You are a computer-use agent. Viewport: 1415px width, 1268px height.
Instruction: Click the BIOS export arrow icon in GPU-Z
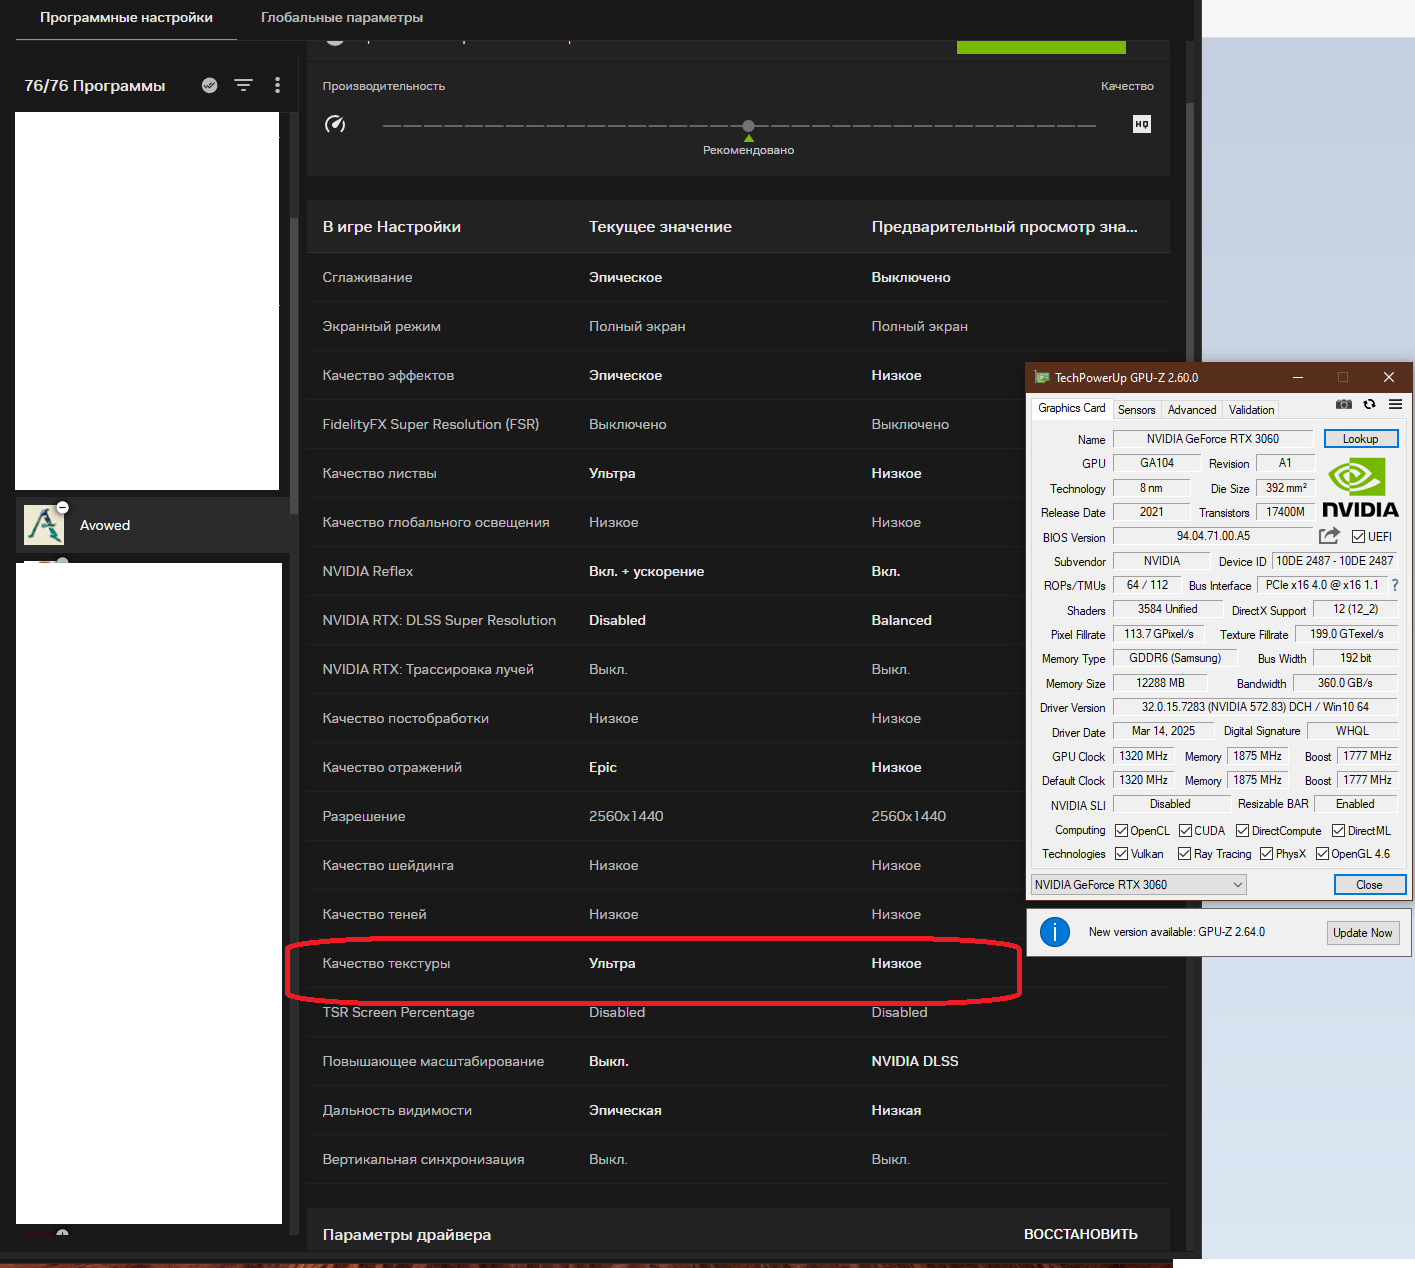(x=1329, y=536)
